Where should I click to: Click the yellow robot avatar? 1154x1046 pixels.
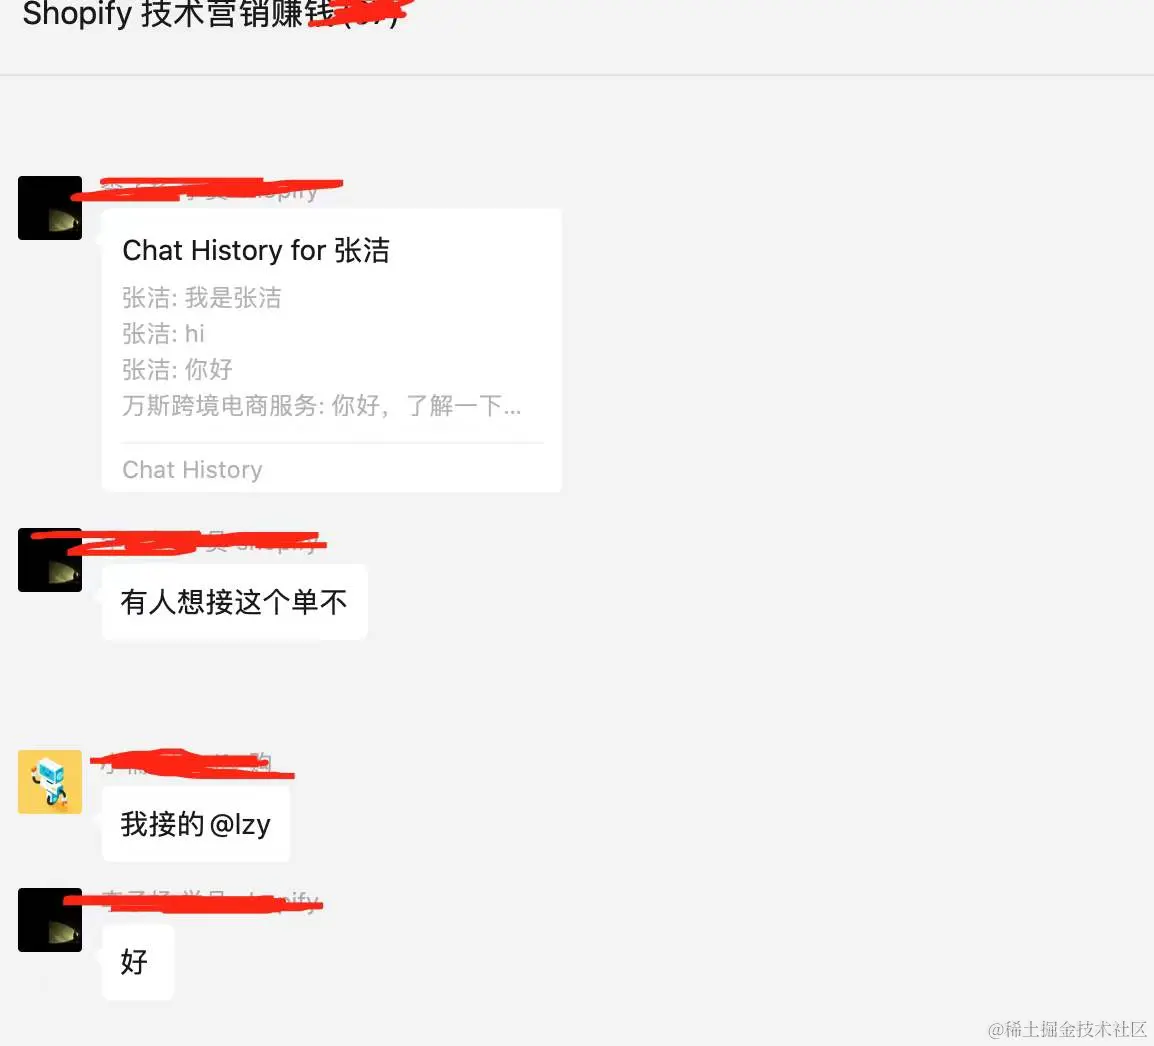[50, 782]
